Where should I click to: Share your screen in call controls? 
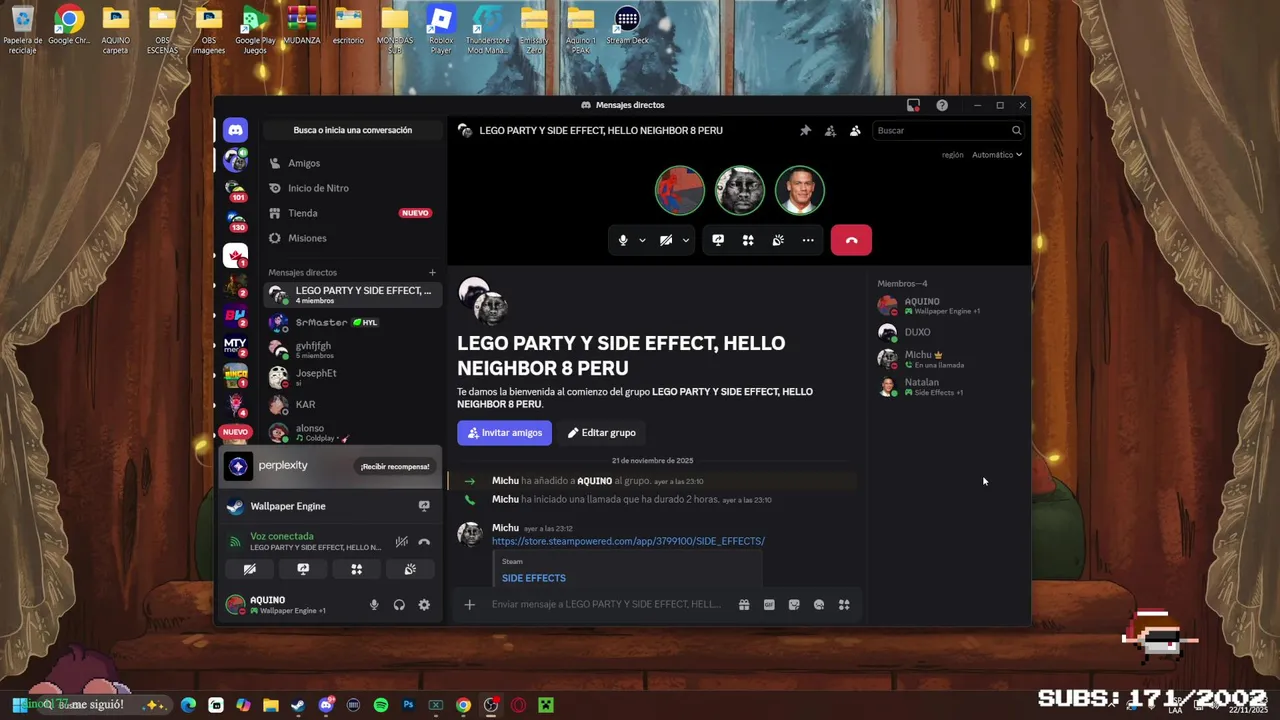(x=718, y=240)
